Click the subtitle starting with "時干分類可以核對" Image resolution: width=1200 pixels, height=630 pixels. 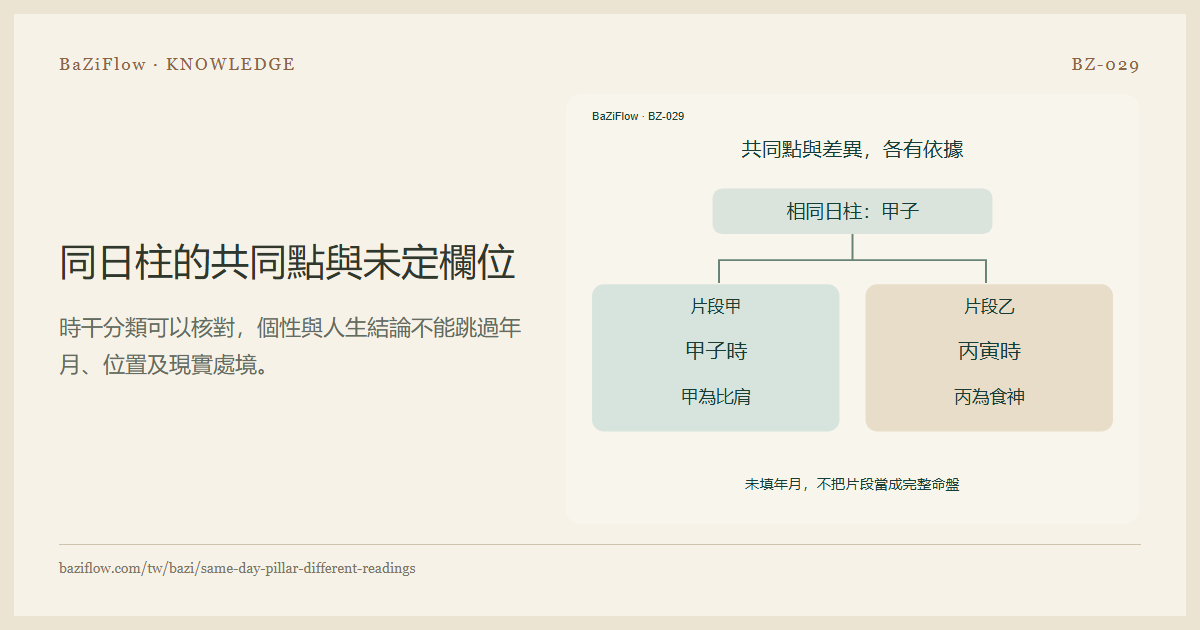pos(290,346)
